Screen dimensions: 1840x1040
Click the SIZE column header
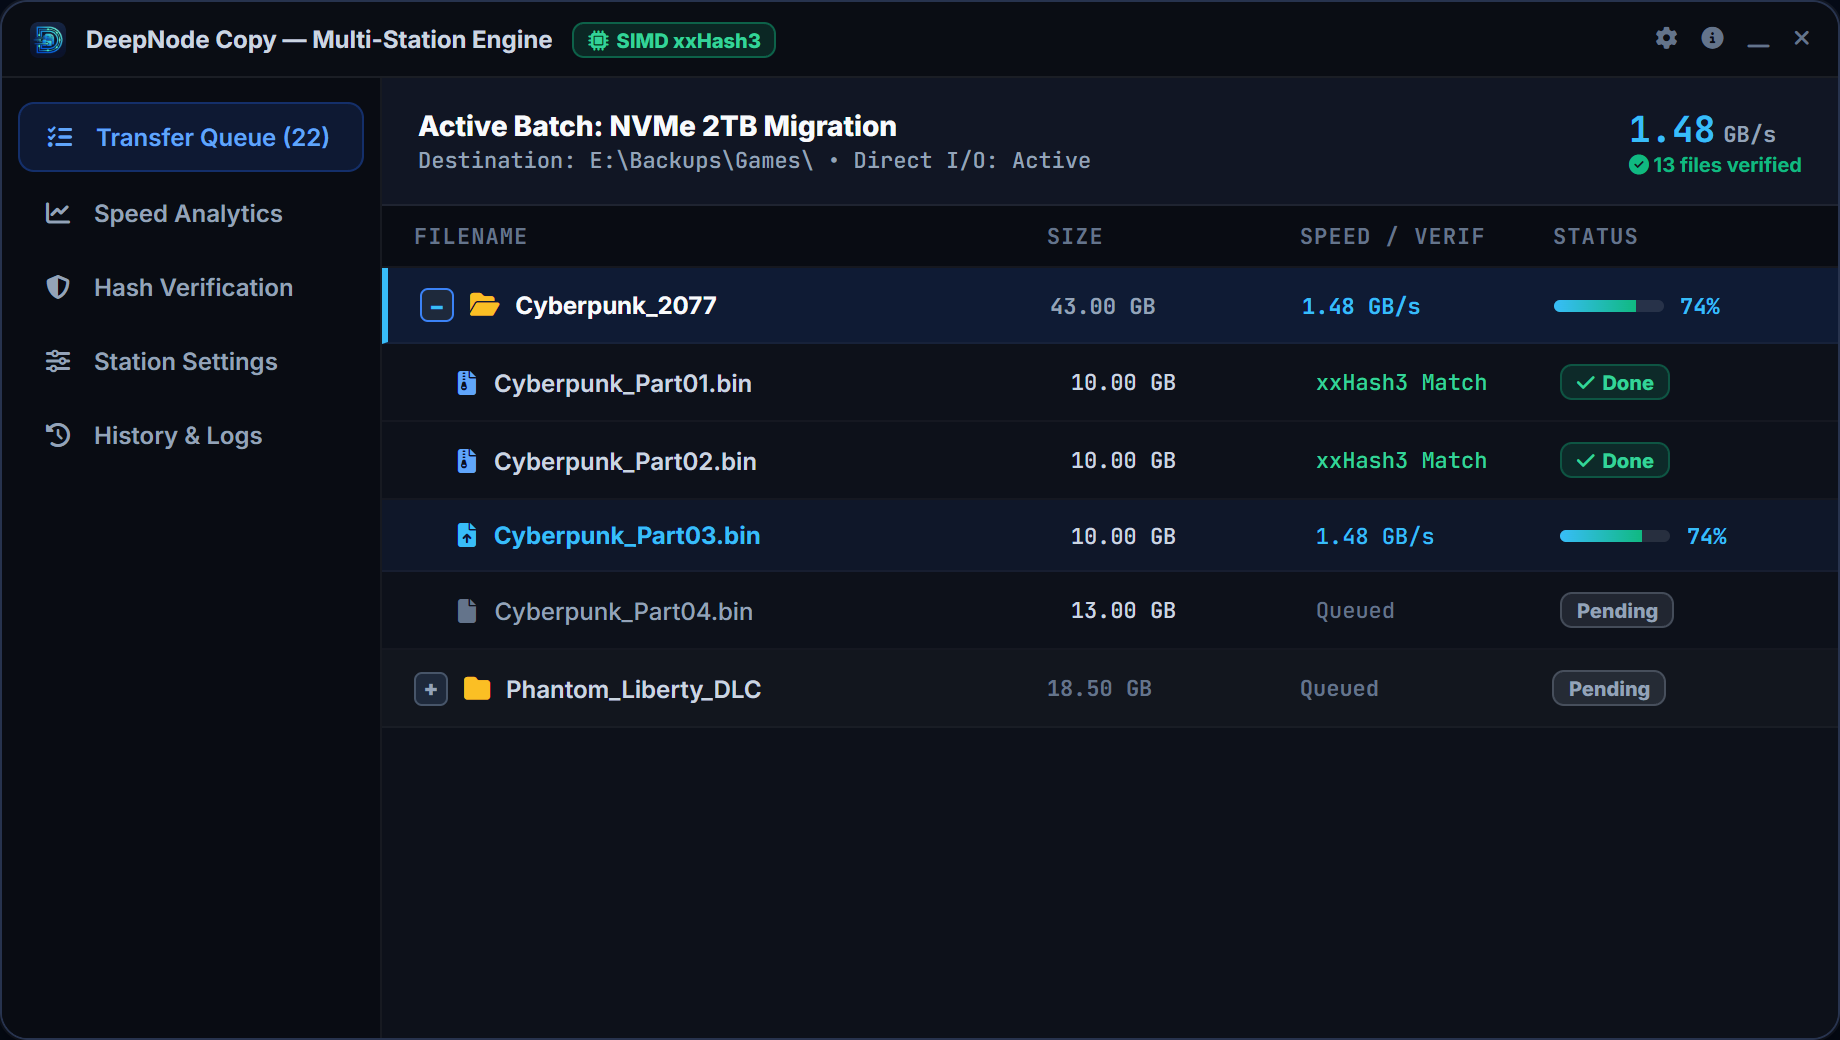[x=1074, y=237]
